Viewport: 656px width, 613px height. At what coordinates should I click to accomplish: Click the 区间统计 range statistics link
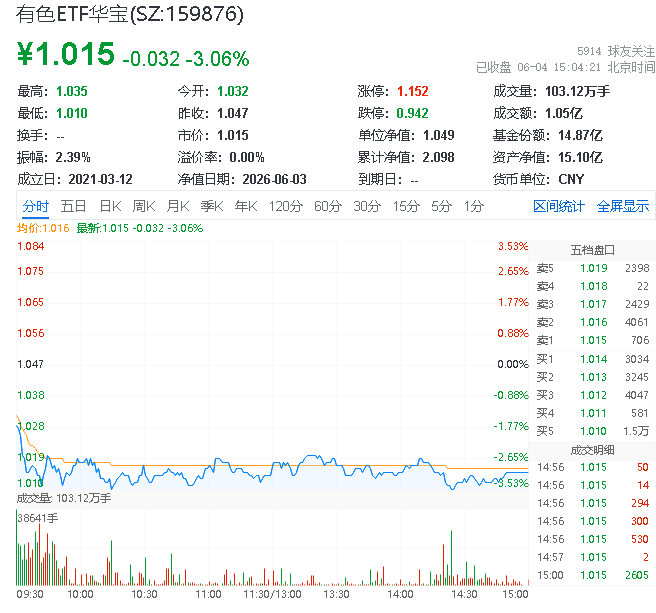pyautogui.click(x=559, y=206)
